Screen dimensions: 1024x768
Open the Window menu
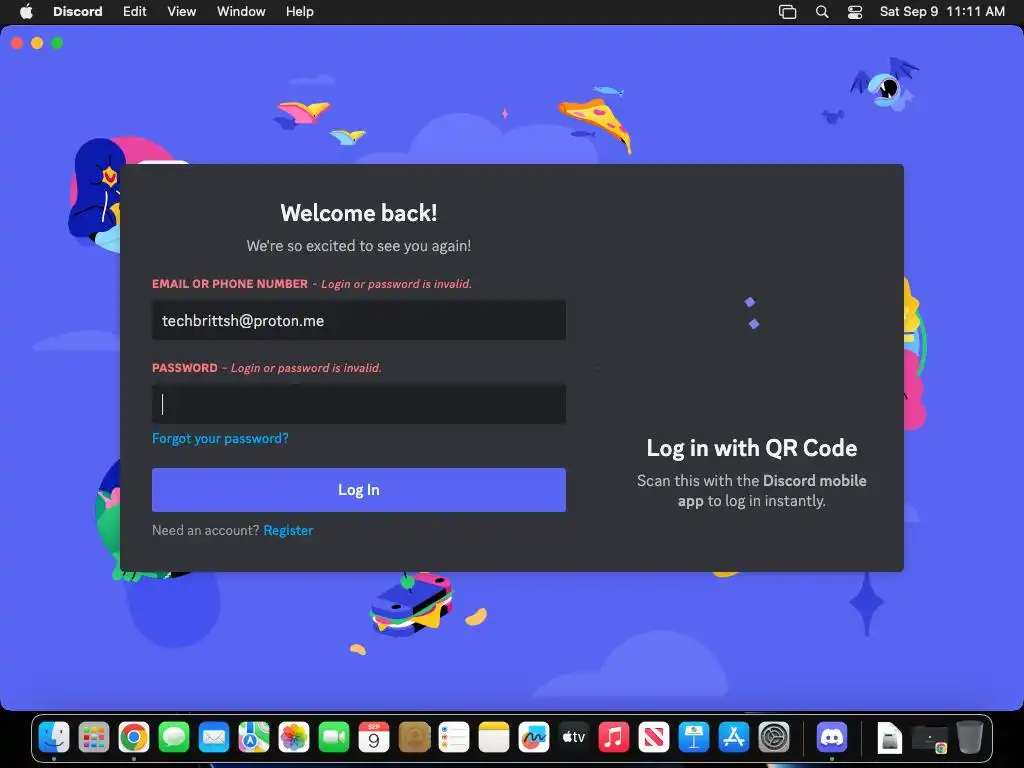coord(241,12)
